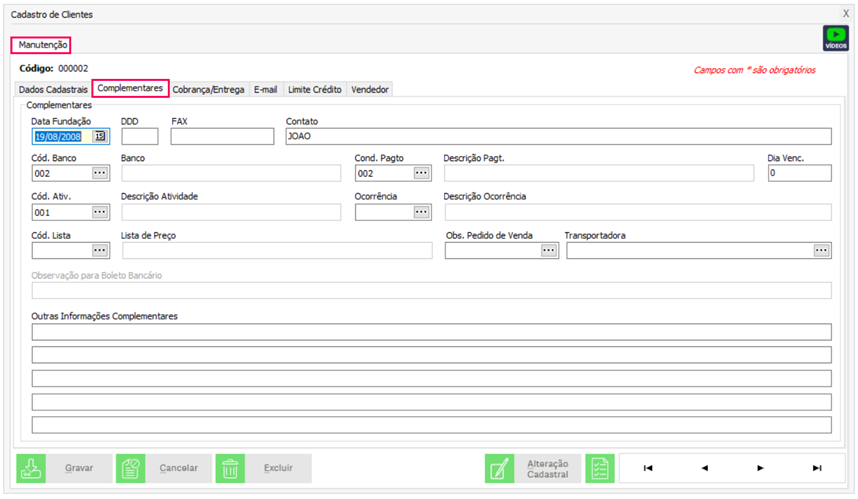Viewport: 858px width, 499px height.
Task: Click the Manutenção menu item
Action: (42, 45)
